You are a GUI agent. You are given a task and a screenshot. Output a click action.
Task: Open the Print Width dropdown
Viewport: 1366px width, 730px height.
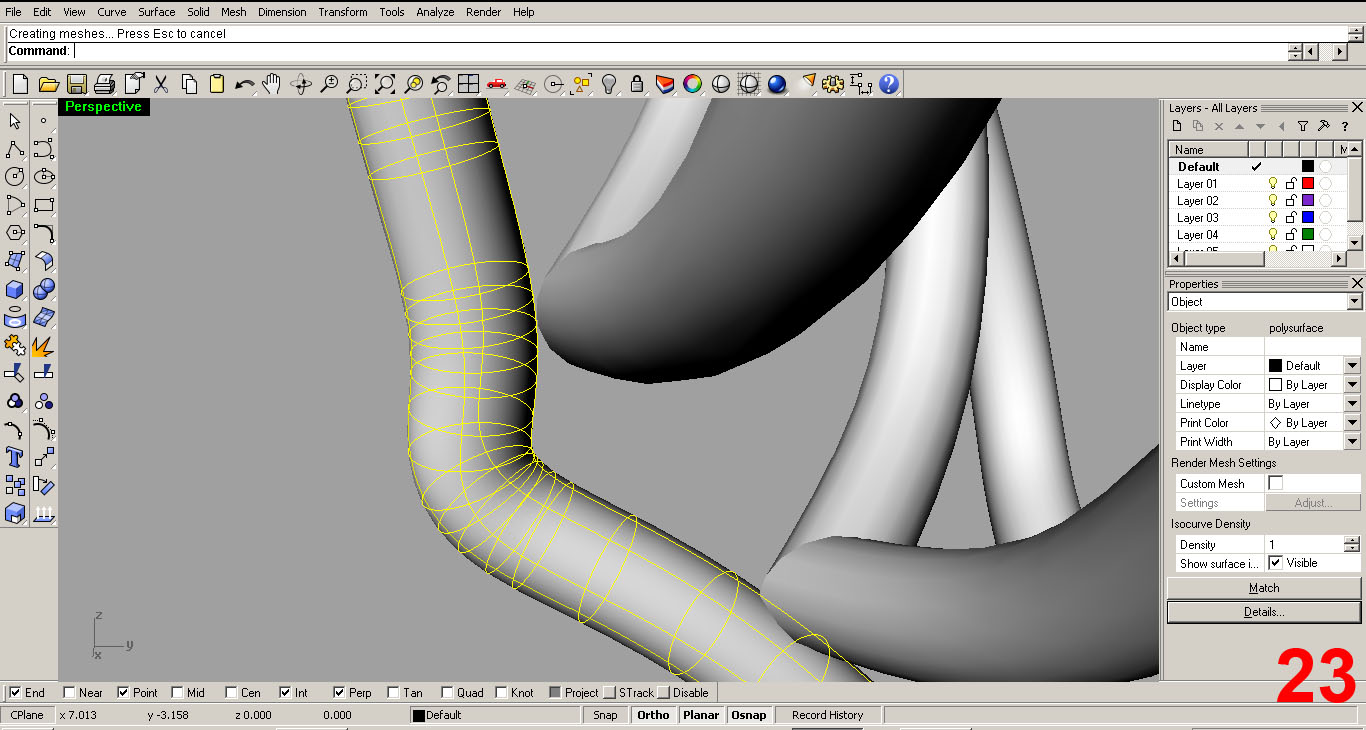tap(1352, 442)
